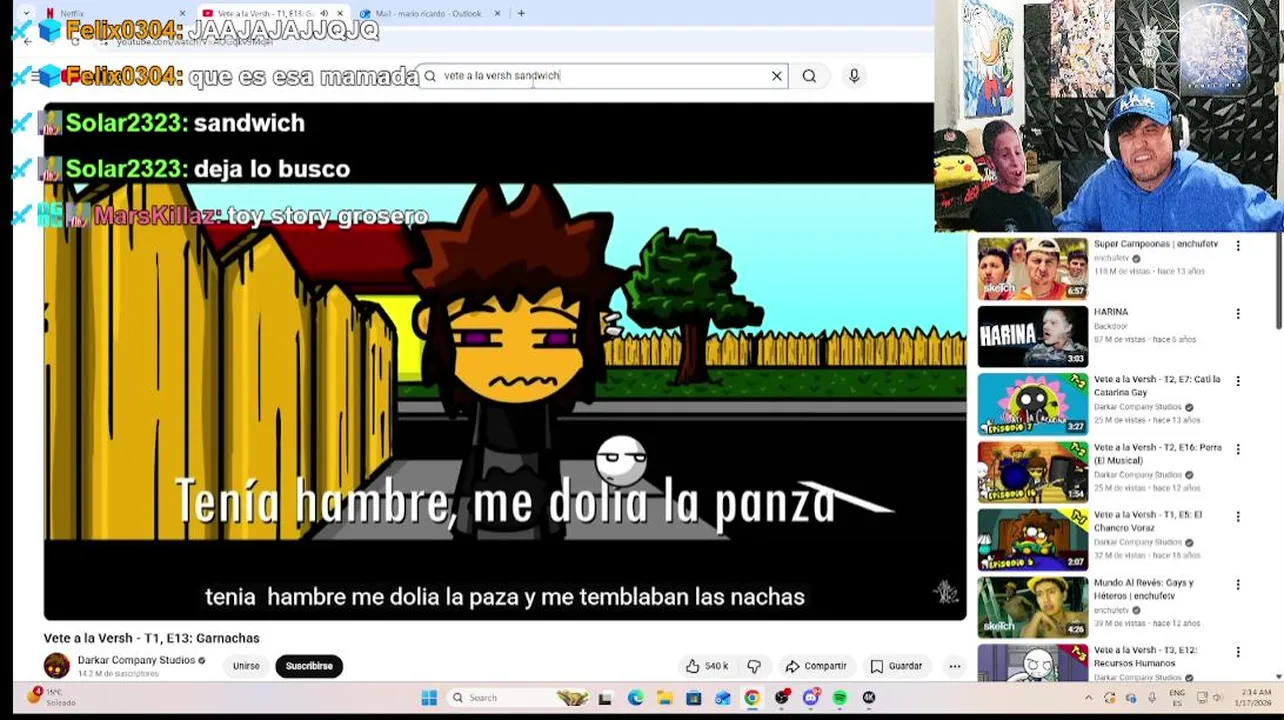
Task: Switch ENG ES input language
Action: pyautogui.click(x=1178, y=698)
